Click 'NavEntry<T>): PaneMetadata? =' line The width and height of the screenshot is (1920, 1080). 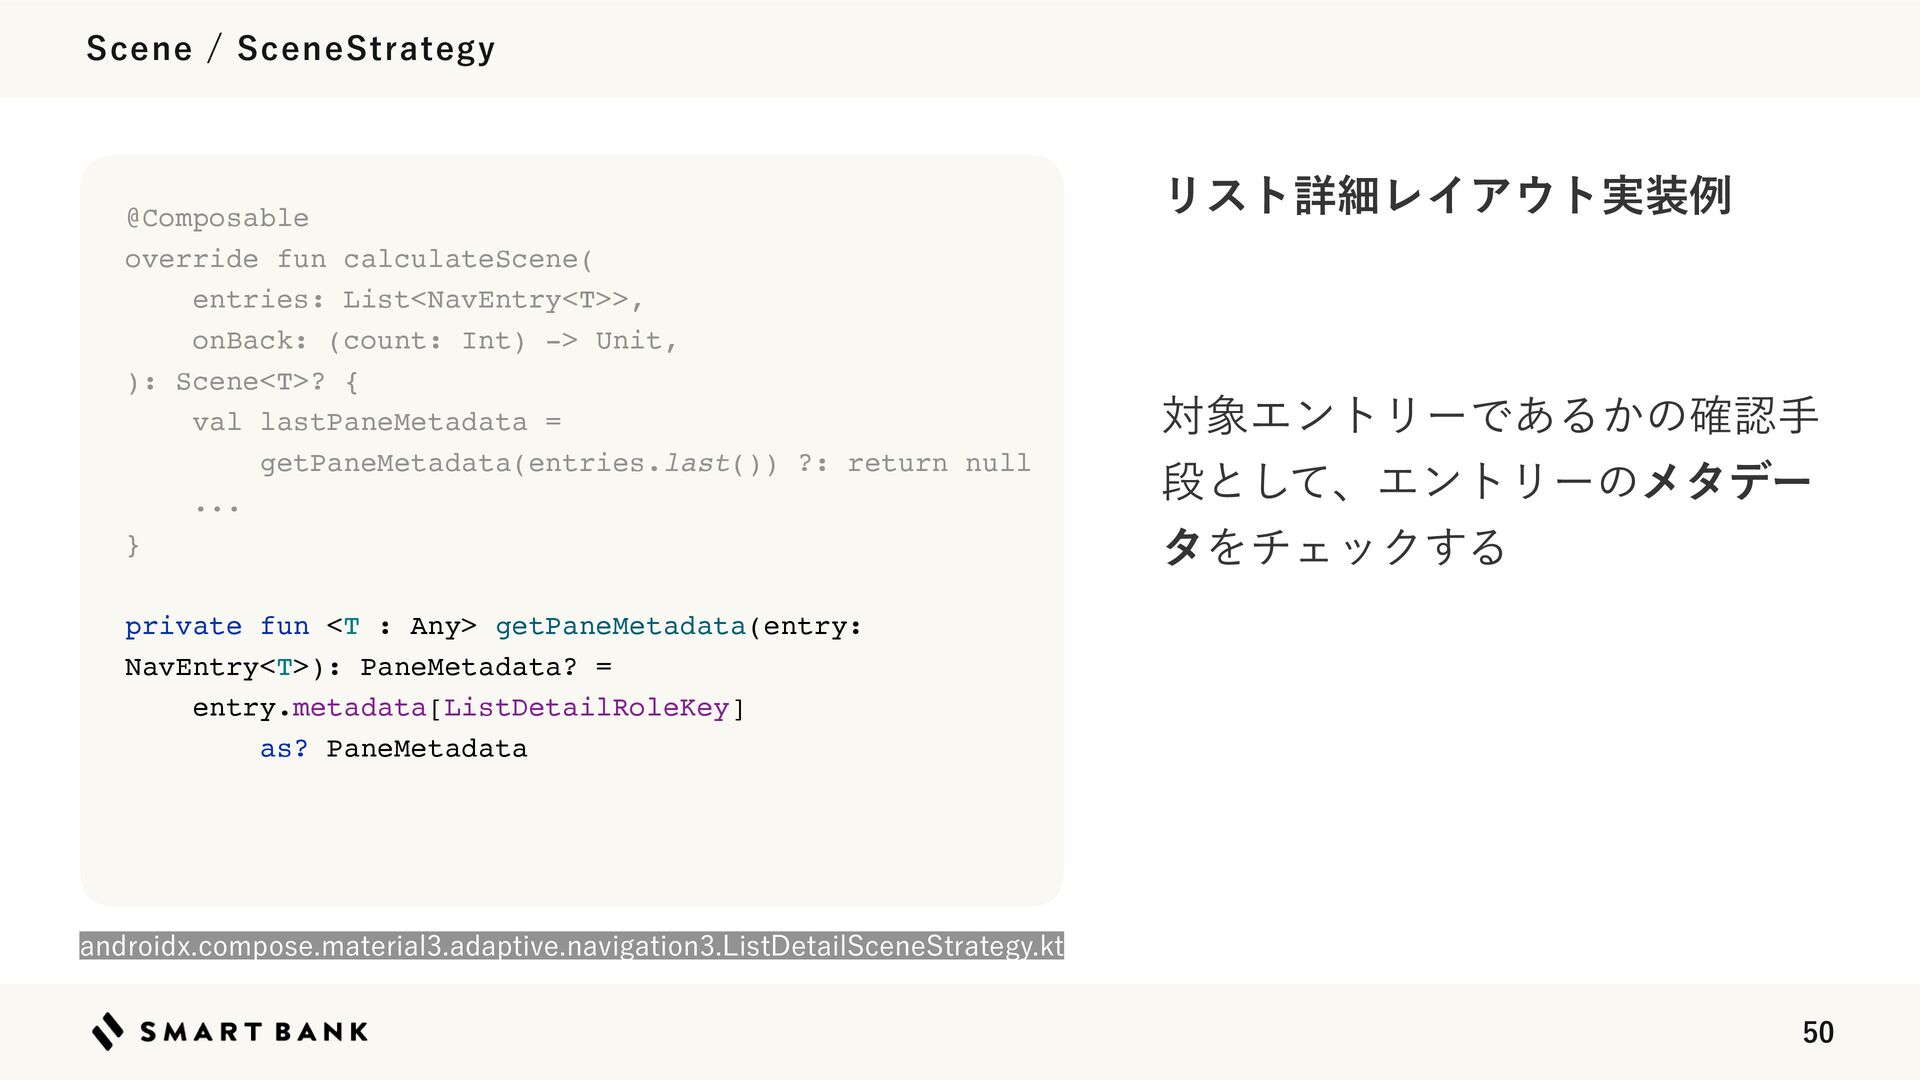click(368, 667)
